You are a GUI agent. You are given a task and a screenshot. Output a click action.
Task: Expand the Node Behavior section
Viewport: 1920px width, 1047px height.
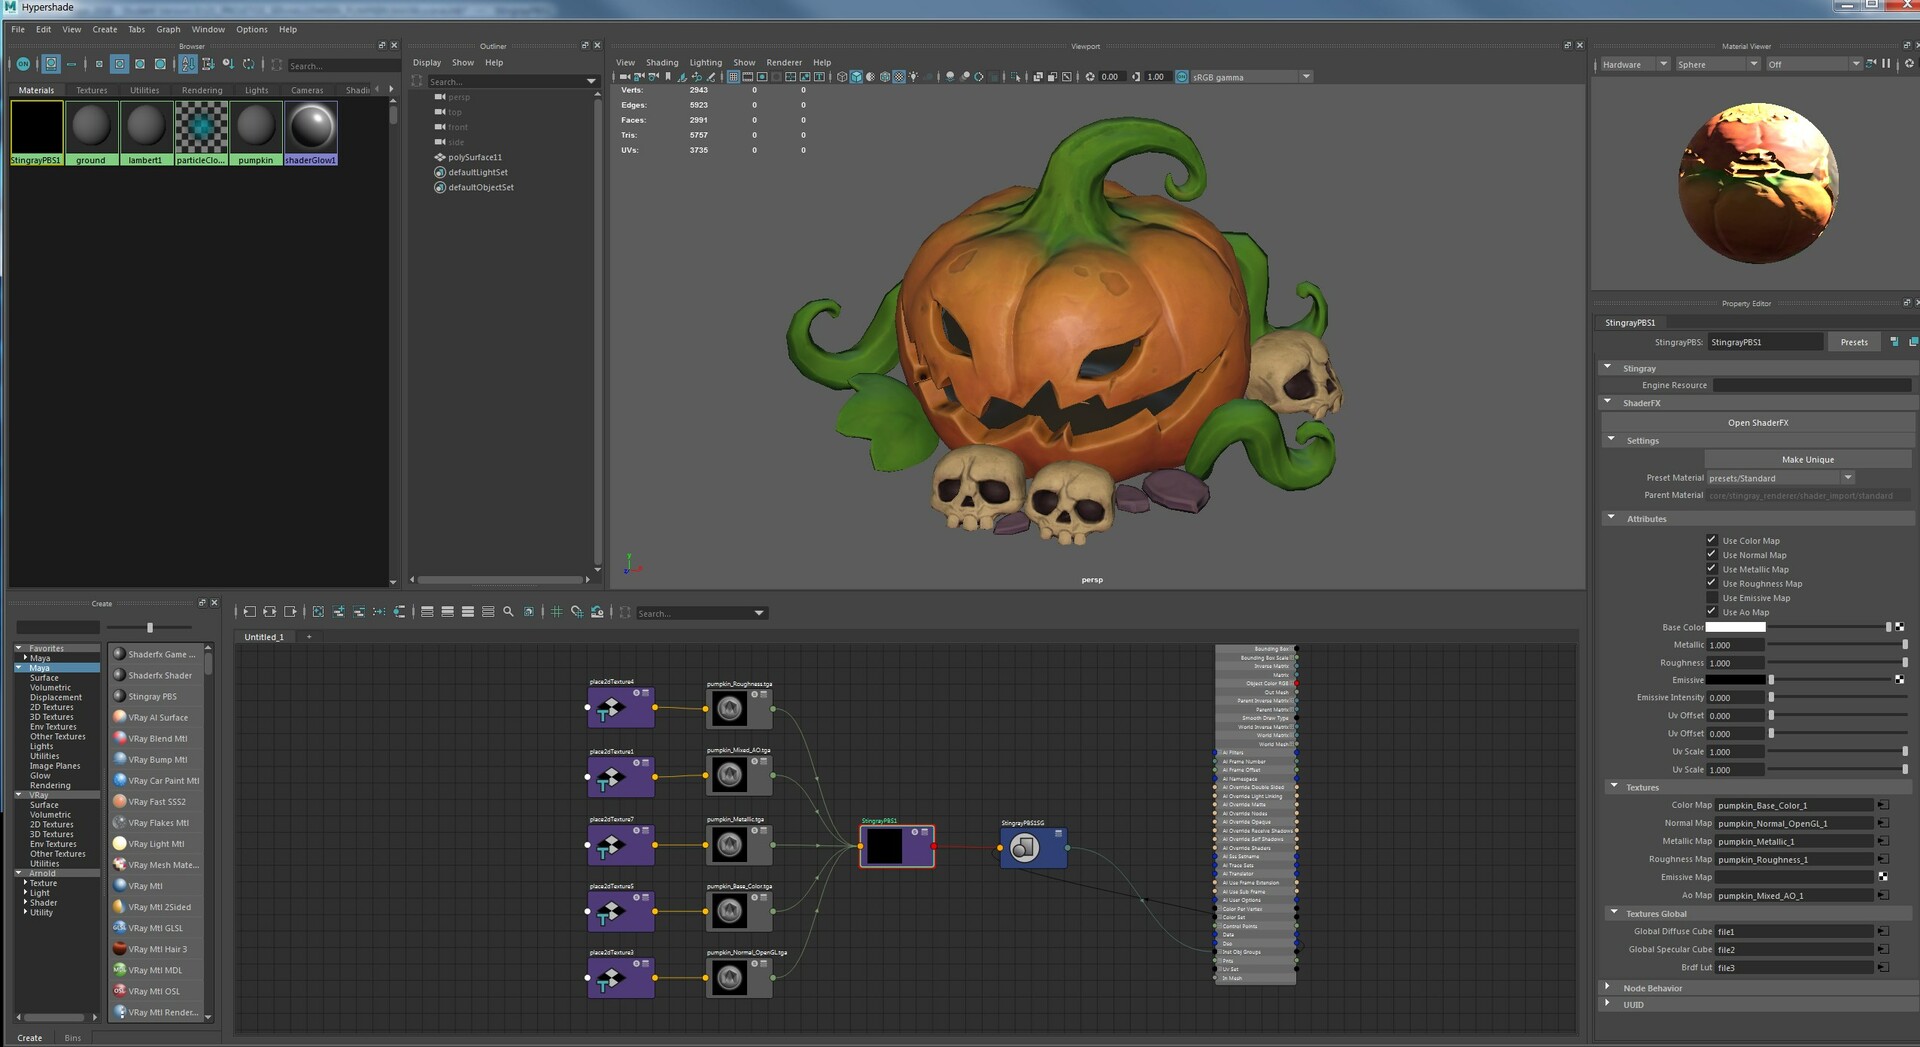click(1608, 987)
